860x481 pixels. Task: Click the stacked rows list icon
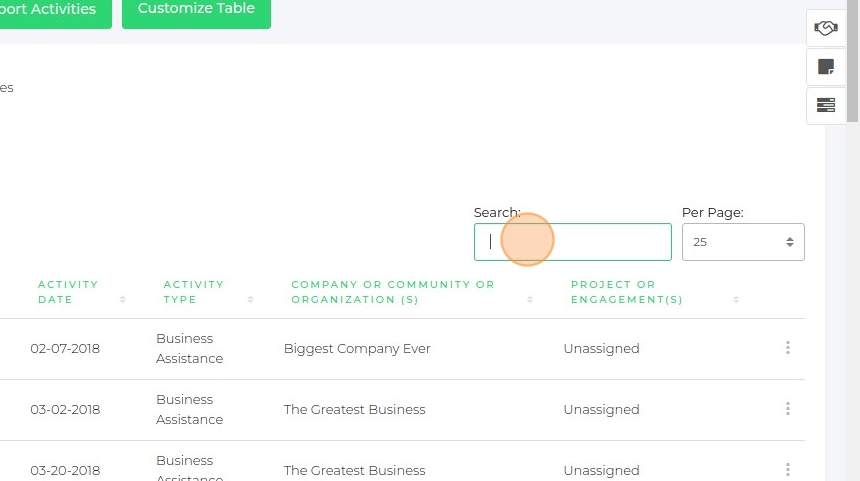click(826, 105)
